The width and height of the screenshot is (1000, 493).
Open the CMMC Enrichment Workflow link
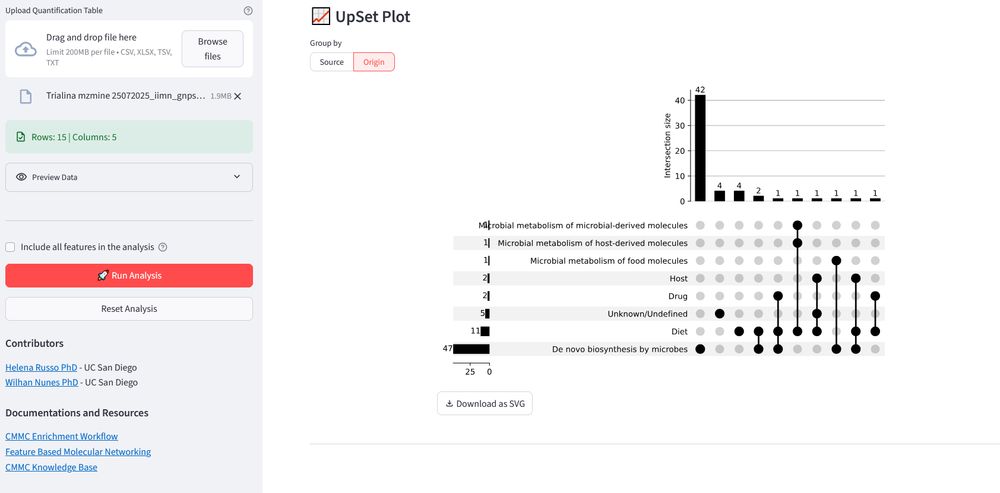(61, 437)
